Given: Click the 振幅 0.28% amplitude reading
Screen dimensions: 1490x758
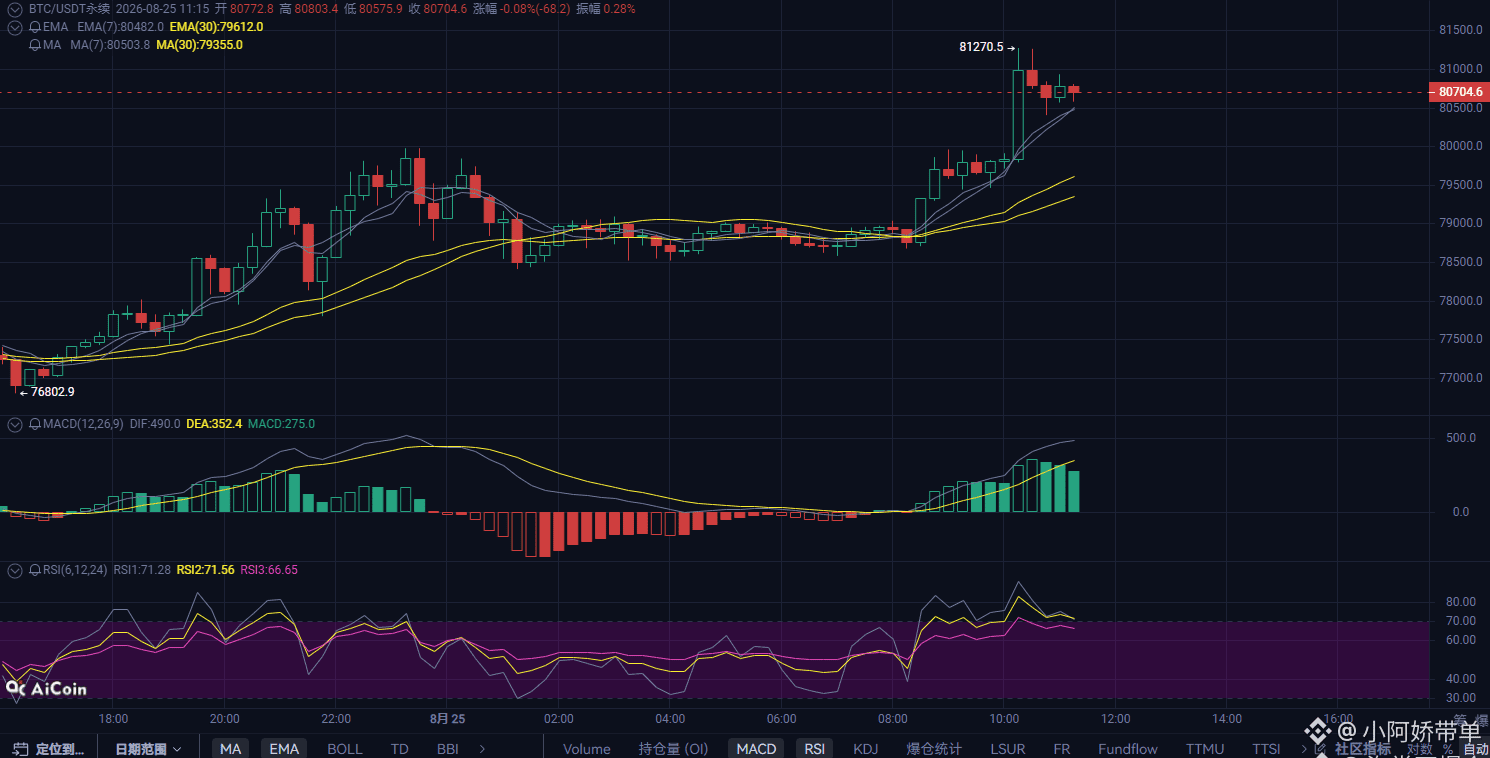Looking at the screenshot, I should pyautogui.click(x=605, y=8).
